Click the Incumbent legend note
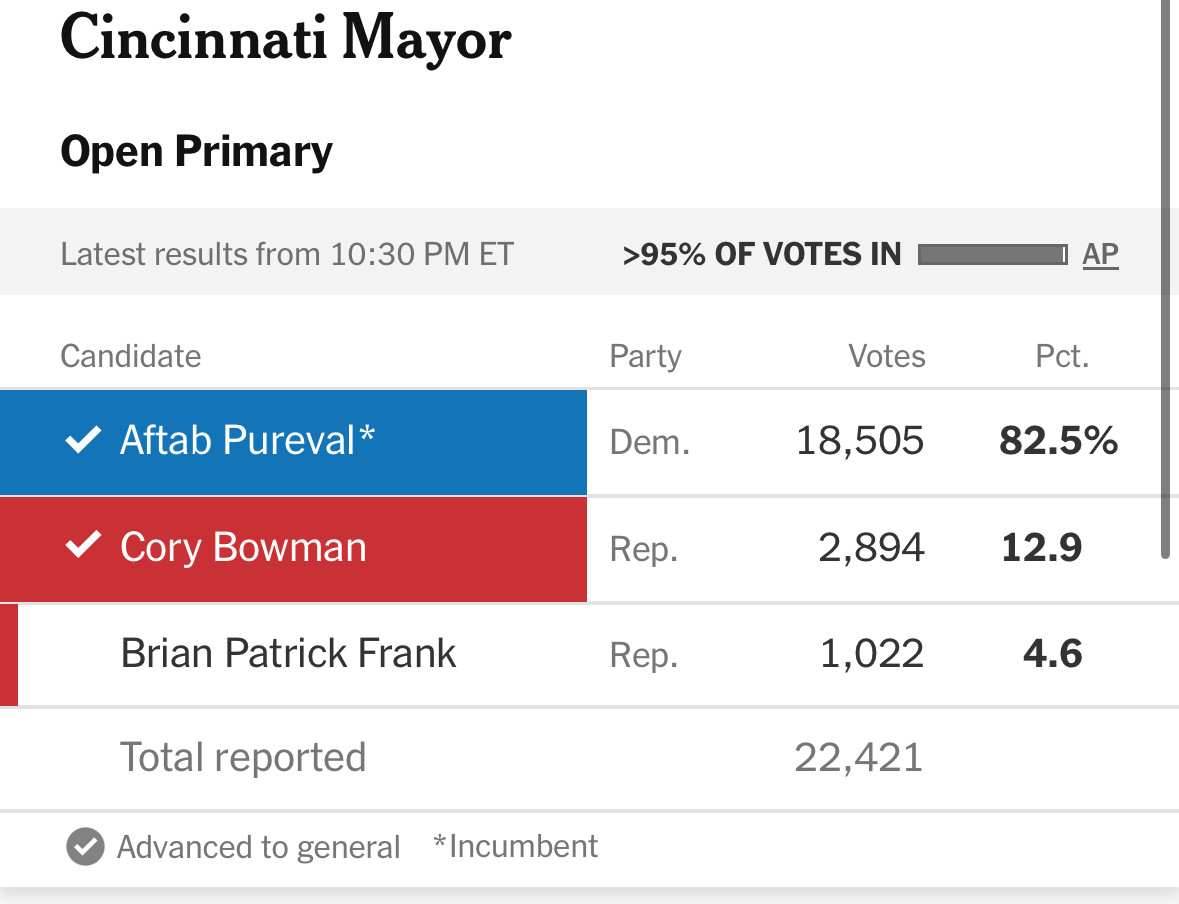1179x904 pixels. pos(516,846)
